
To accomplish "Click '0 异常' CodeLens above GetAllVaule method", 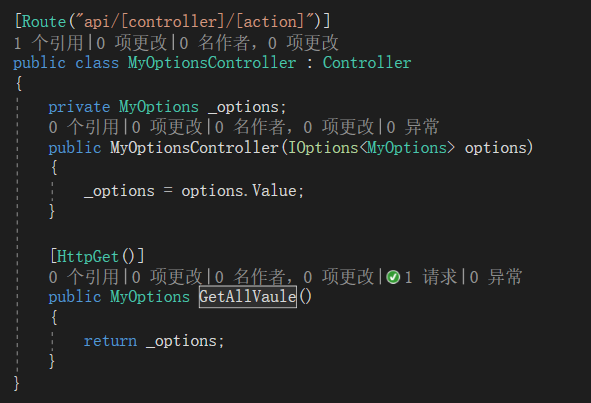I will (496, 277).
